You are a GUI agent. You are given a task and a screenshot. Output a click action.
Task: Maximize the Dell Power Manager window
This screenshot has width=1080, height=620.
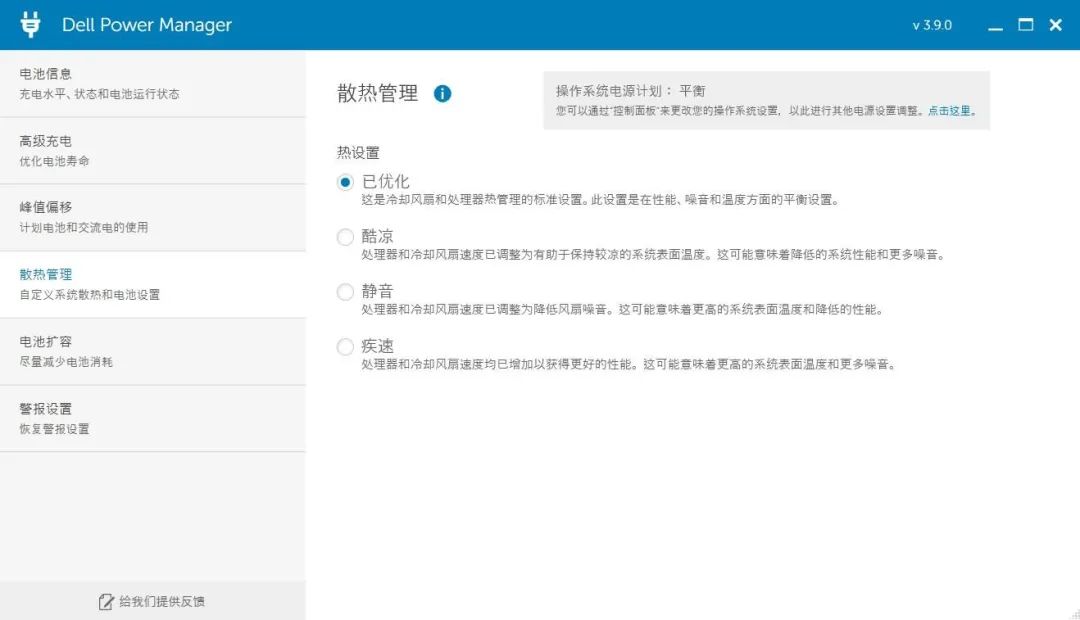[x=1026, y=25]
